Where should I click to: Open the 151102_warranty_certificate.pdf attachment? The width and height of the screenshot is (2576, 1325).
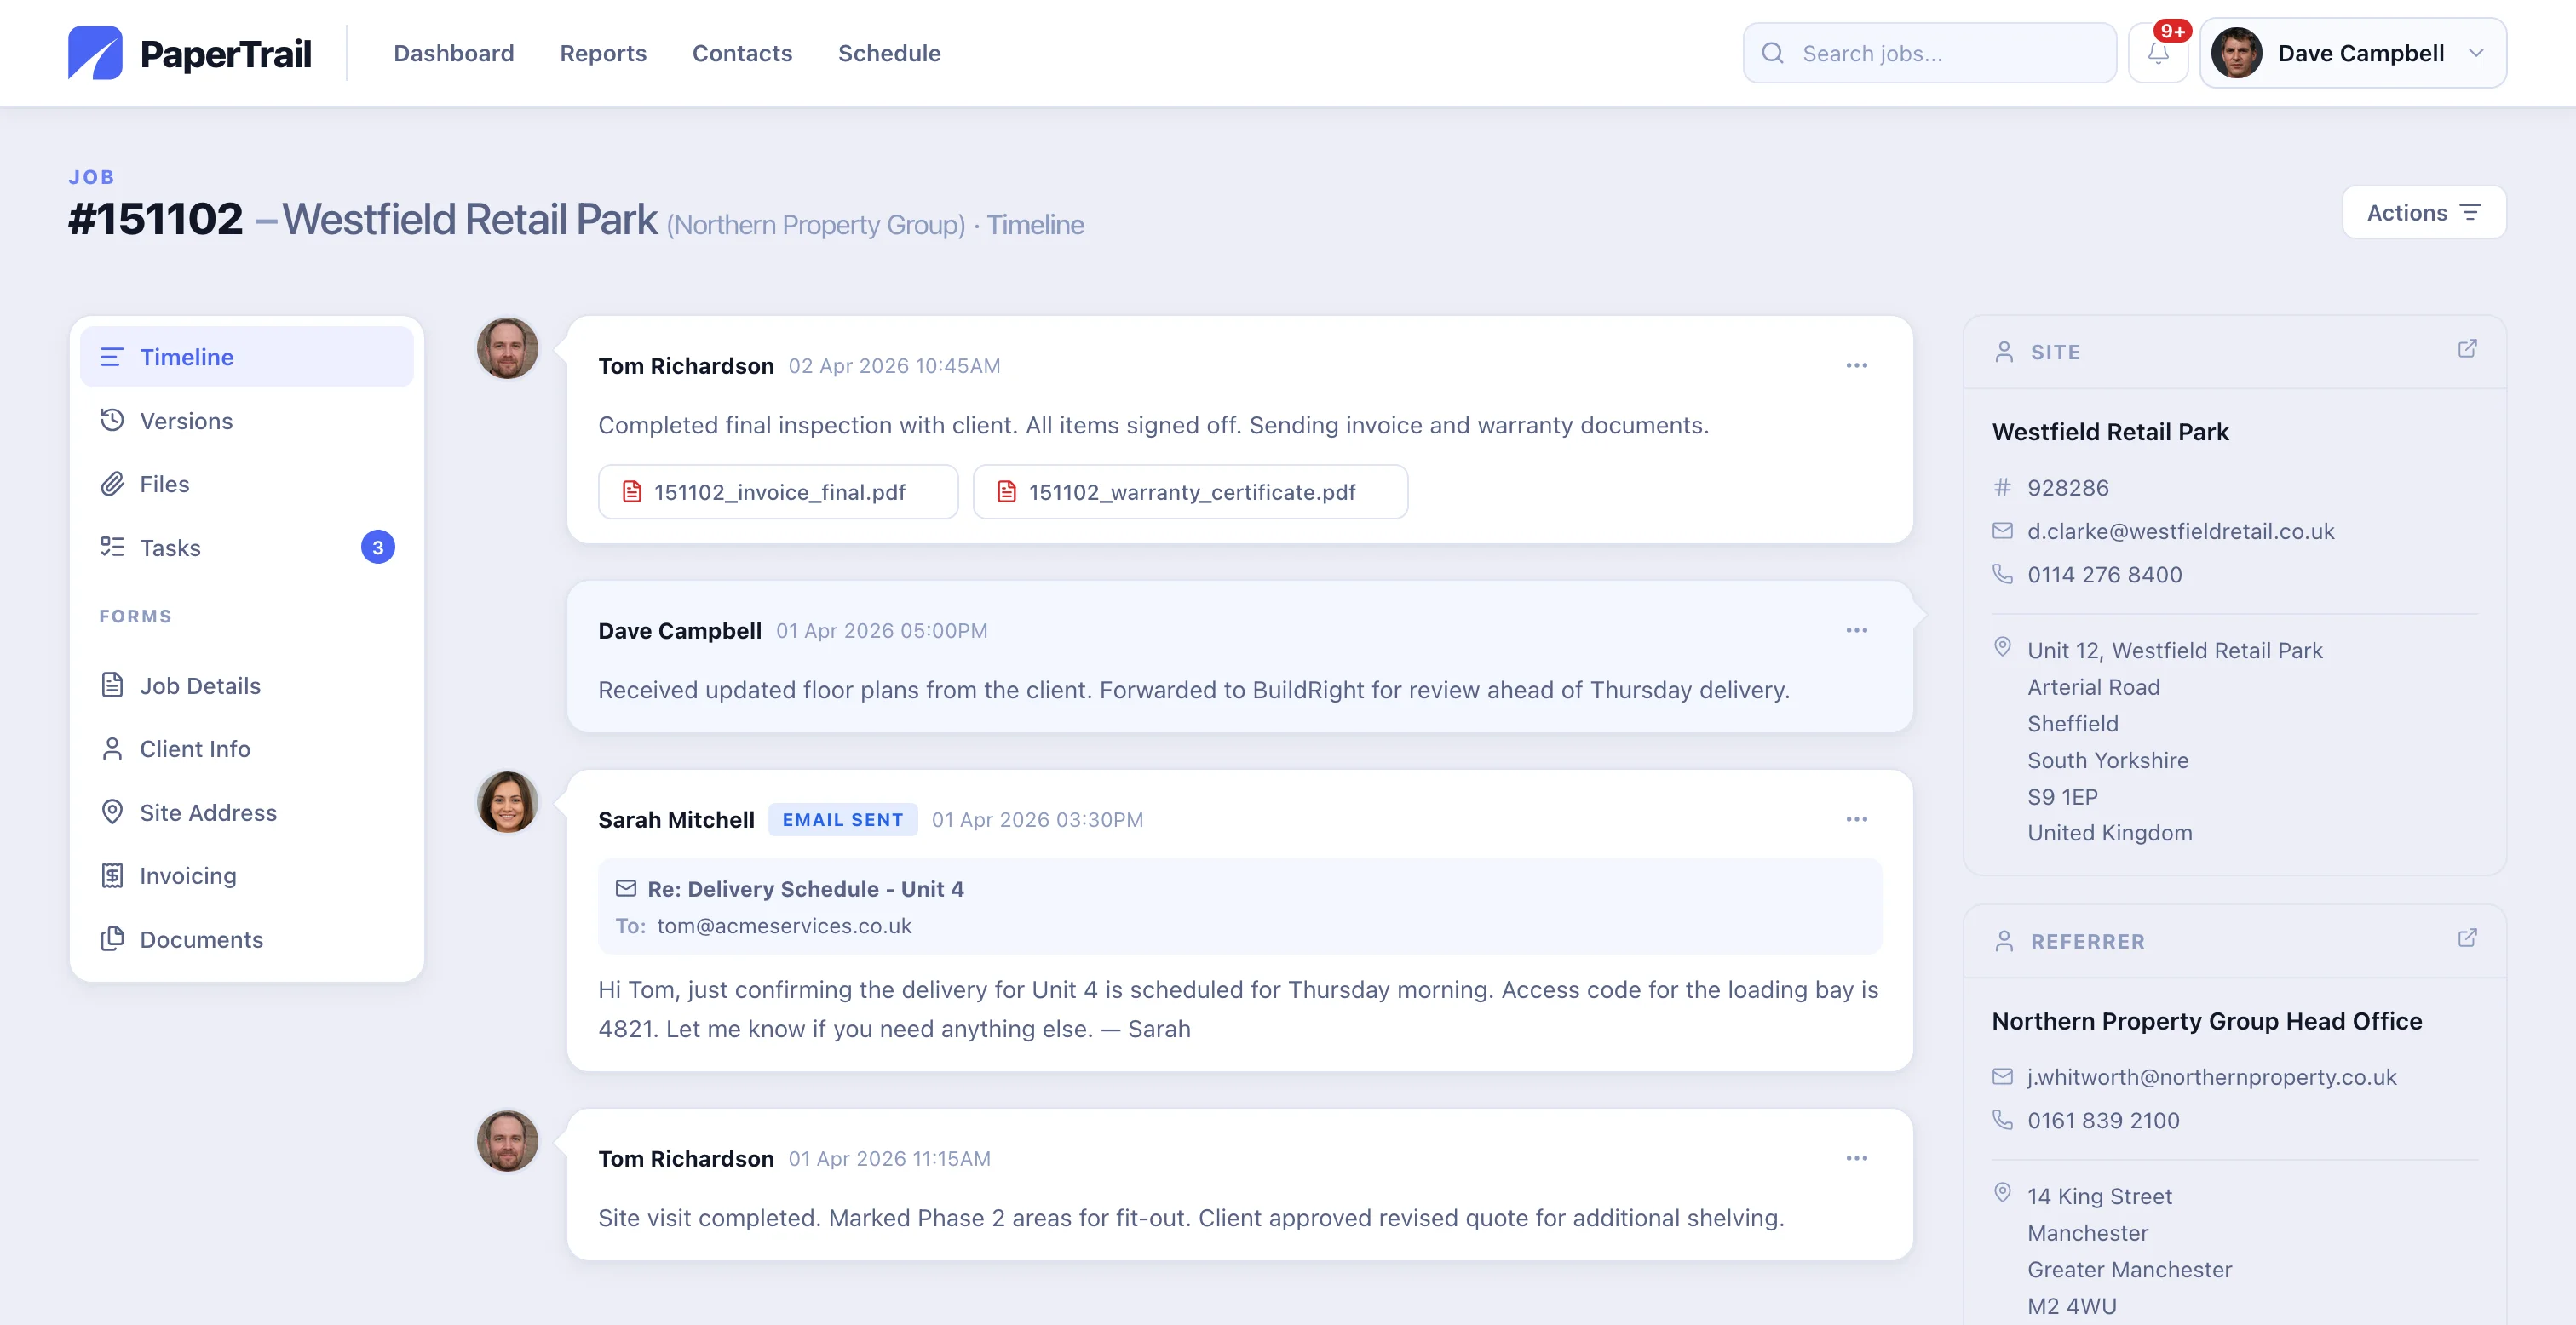coord(1190,492)
